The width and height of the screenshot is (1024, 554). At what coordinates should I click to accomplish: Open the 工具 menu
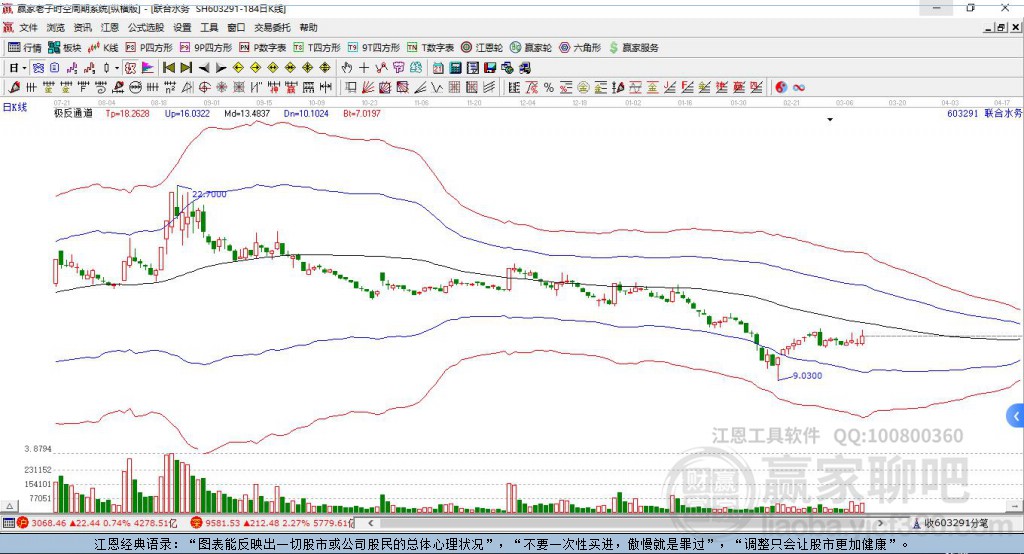(x=209, y=27)
